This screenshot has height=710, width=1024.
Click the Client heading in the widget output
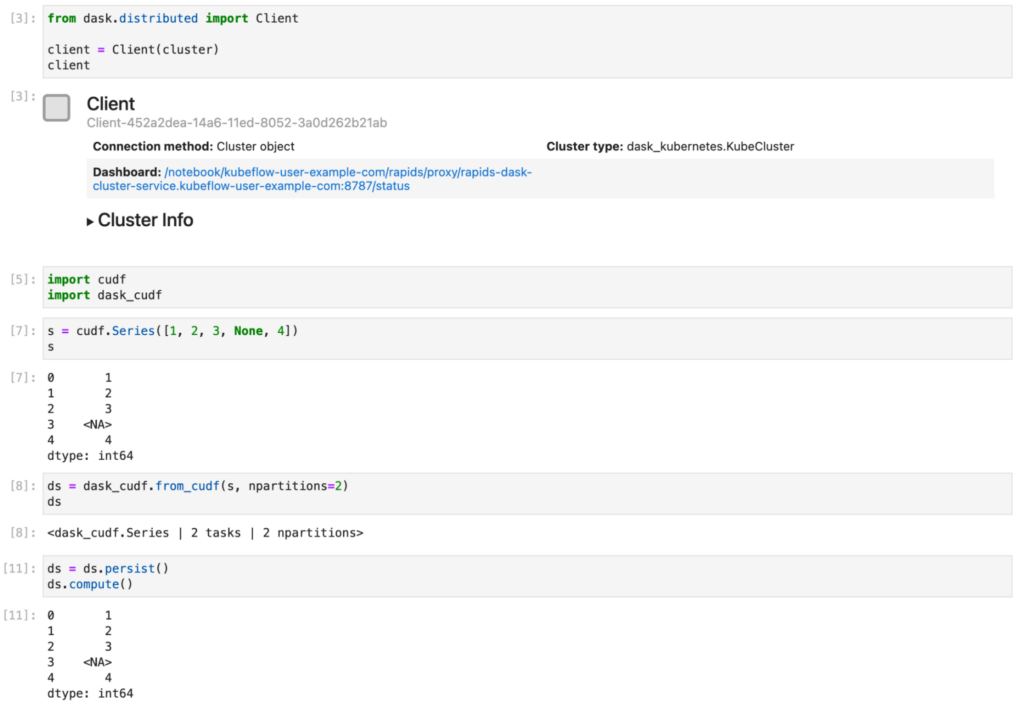pos(110,103)
